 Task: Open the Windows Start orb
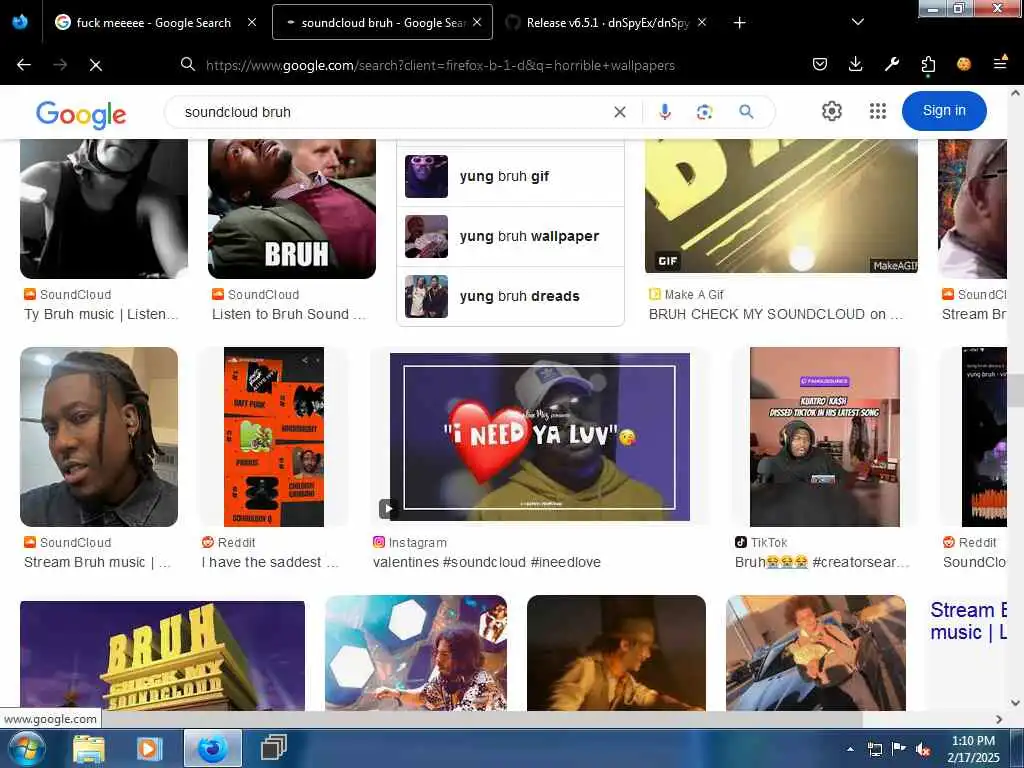(27, 748)
